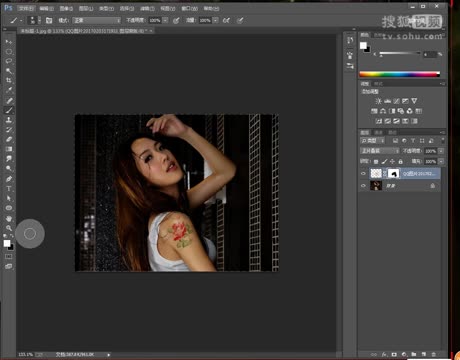The image size is (460, 360).
Task: Select the Zoom tool in the toolbox
Action: pos(9,228)
